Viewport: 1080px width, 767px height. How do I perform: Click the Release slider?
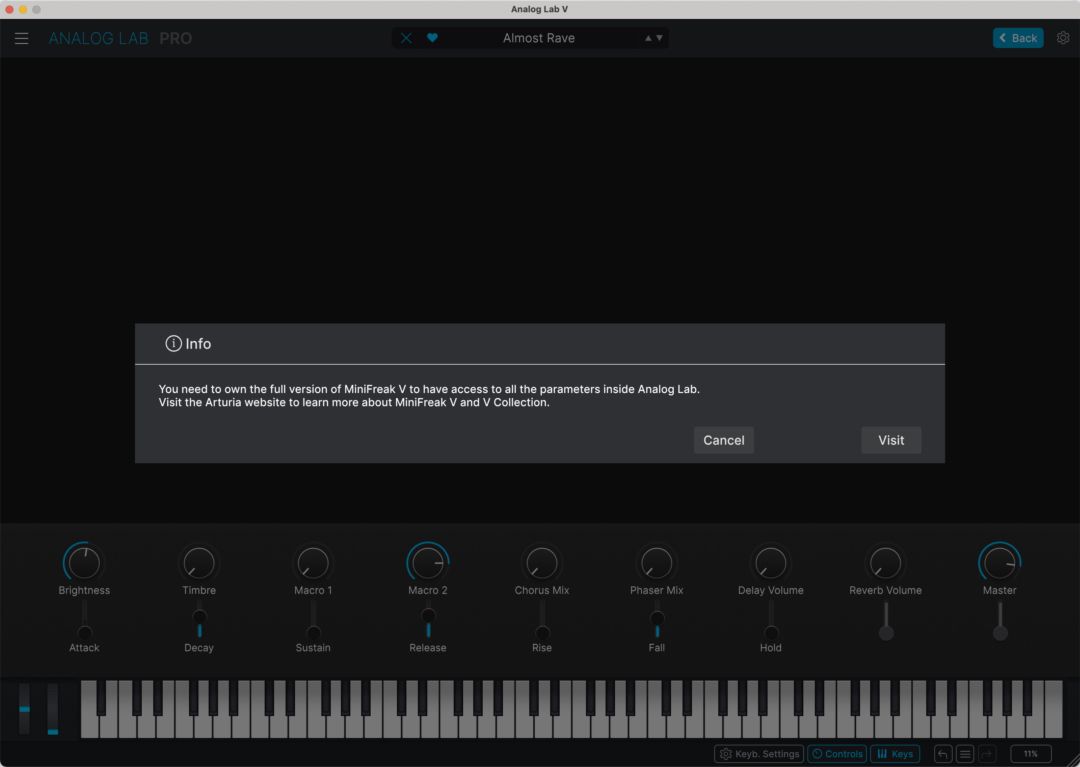coord(428,620)
